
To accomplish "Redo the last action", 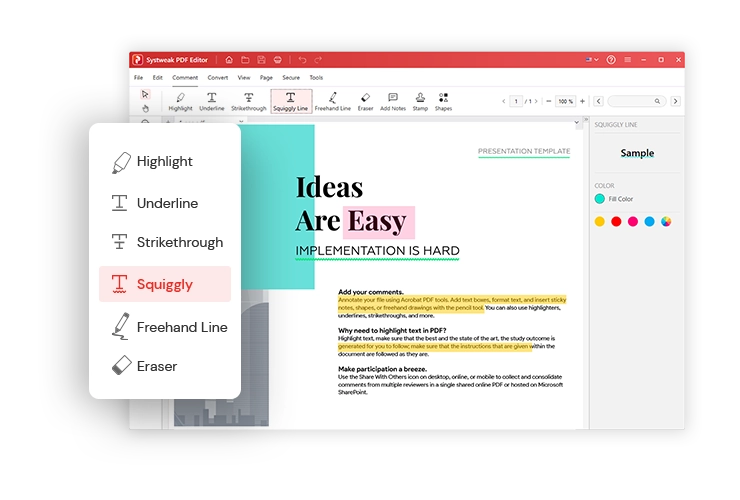I will [x=318, y=59].
